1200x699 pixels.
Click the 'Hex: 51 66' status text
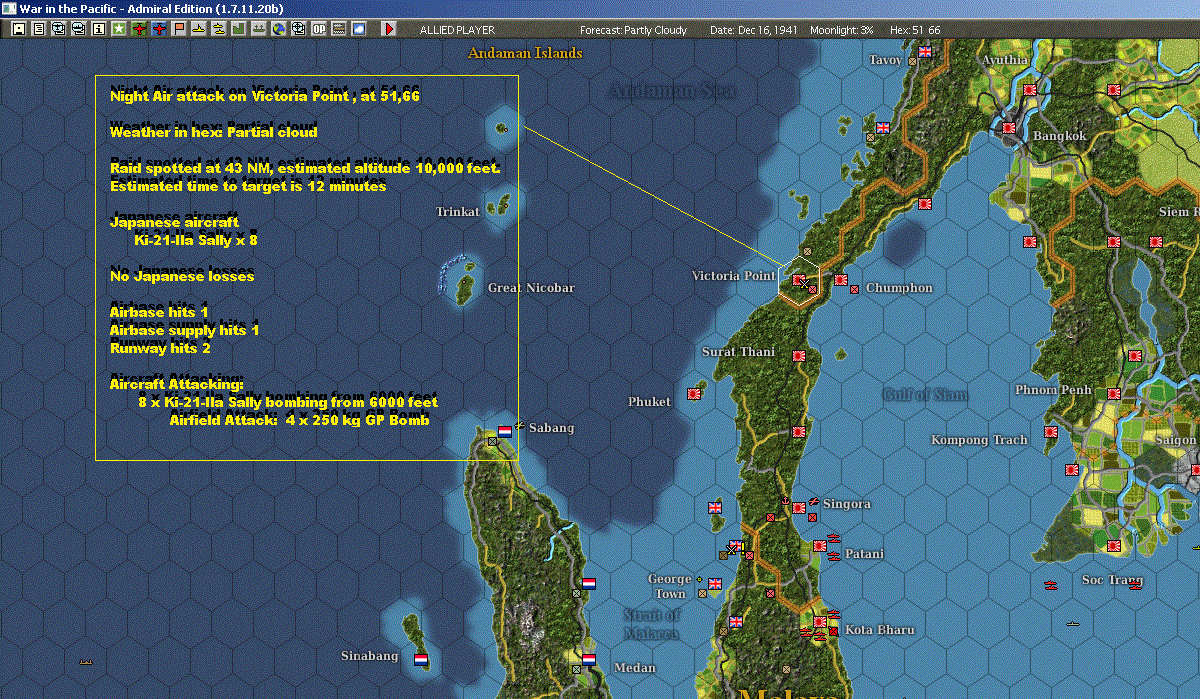coord(914,30)
